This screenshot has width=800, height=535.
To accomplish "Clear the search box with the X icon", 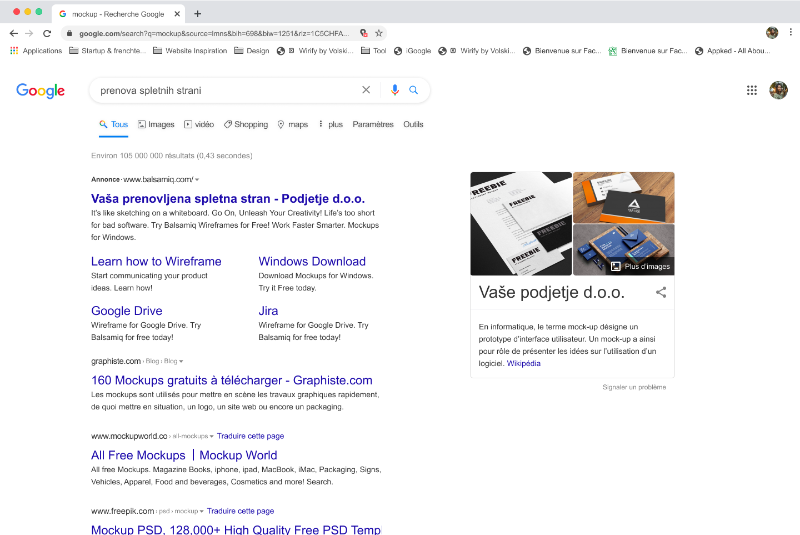I will point(366,90).
